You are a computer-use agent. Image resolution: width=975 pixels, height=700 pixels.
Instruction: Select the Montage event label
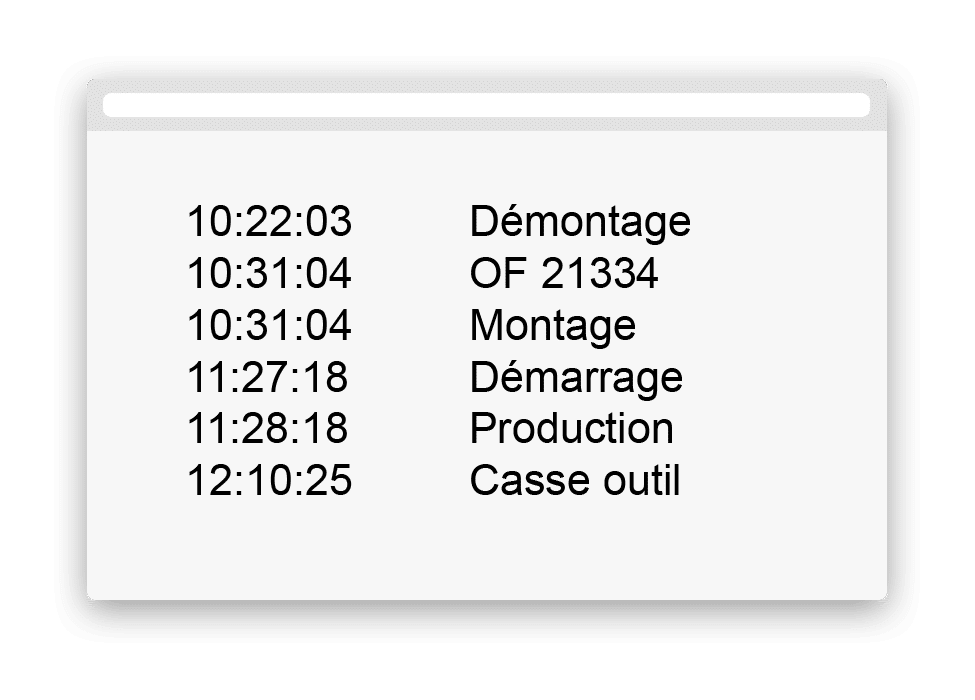coord(552,326)
